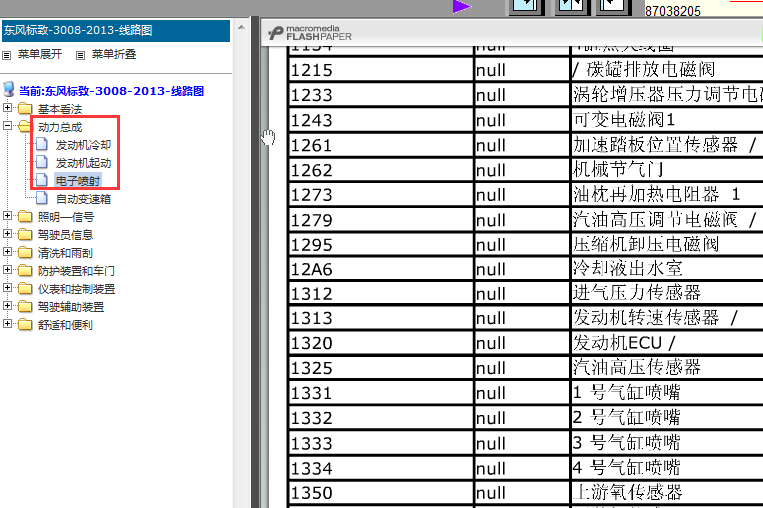
Task: Click the folder icon of 清洗和雨刮
Action: pyautogui.click(x=25, y=253)
